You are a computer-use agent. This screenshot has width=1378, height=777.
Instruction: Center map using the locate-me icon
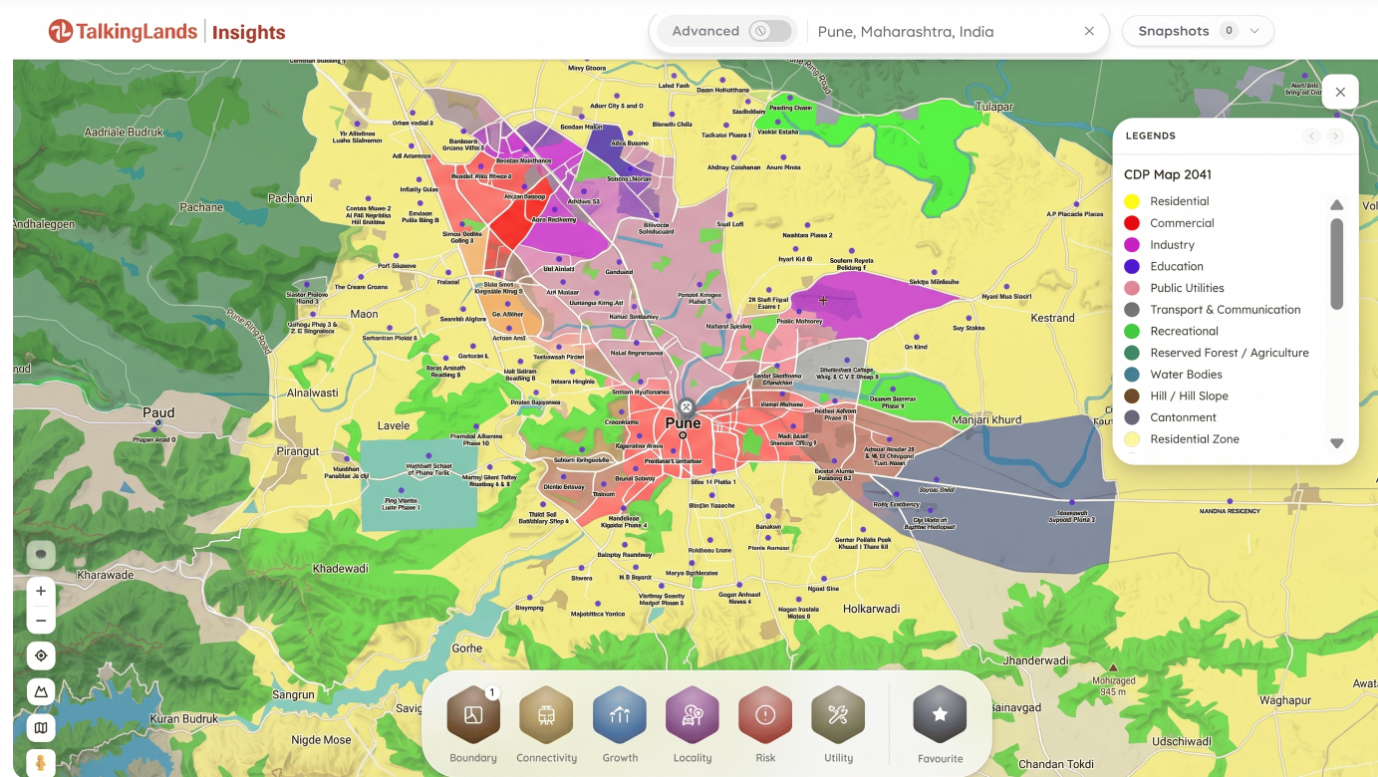(41, 656)
